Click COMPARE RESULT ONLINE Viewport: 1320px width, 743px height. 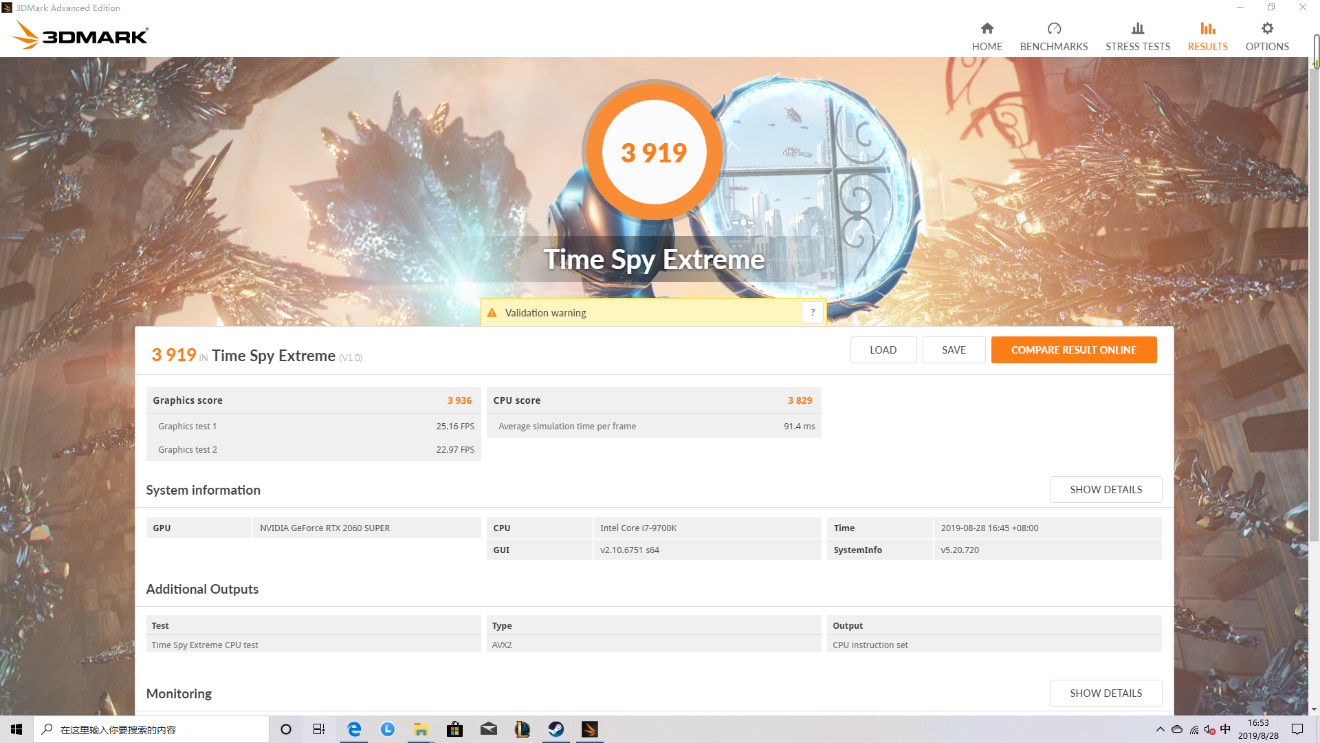tap(1074, 350)
